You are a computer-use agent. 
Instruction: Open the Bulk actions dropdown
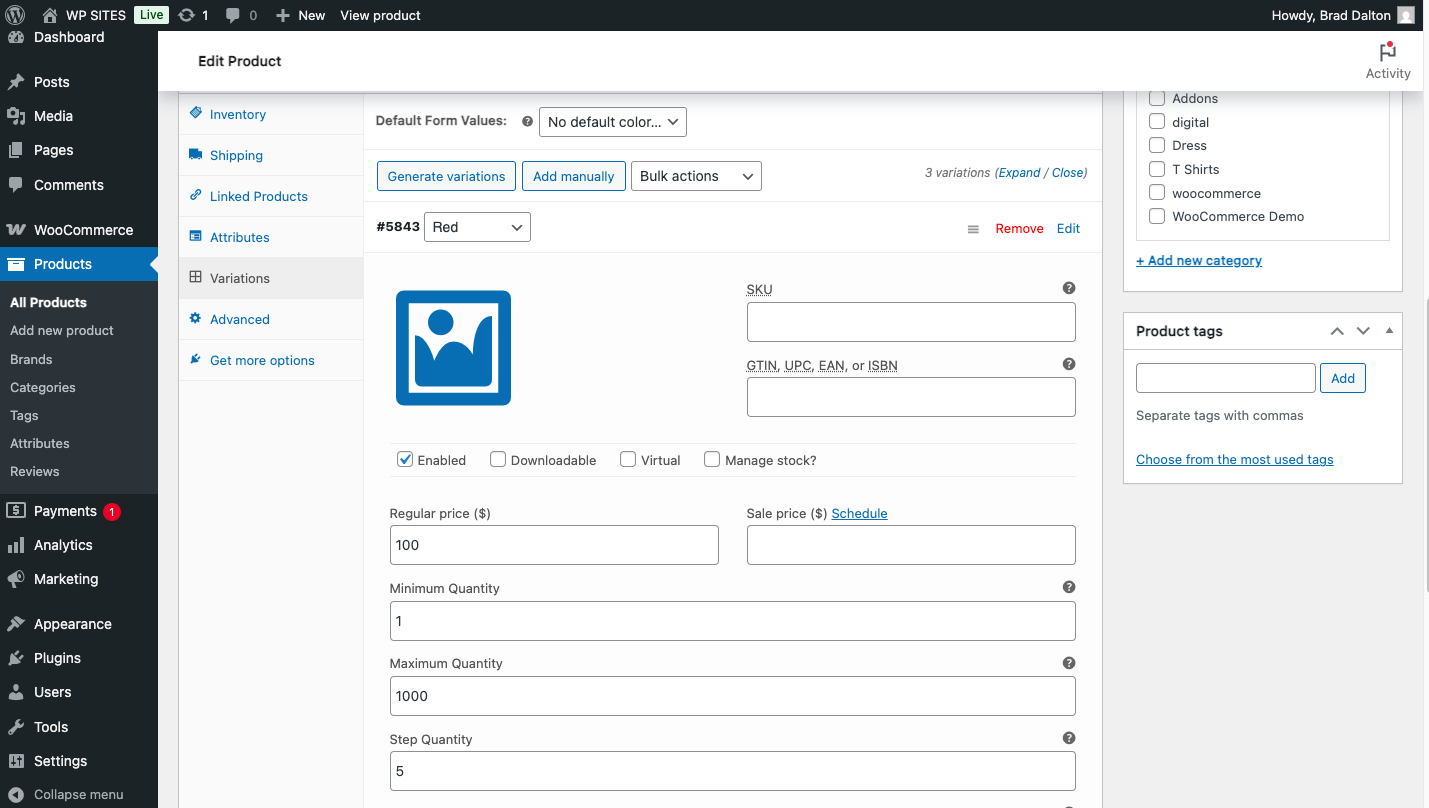click(695, 176)
